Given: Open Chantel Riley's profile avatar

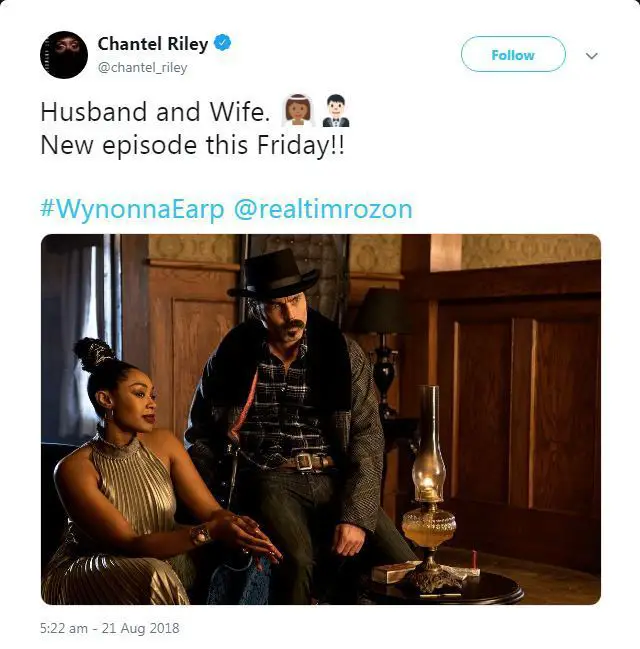Looking at the screenshot, I should pyautogui.click(x=64, y=55).
